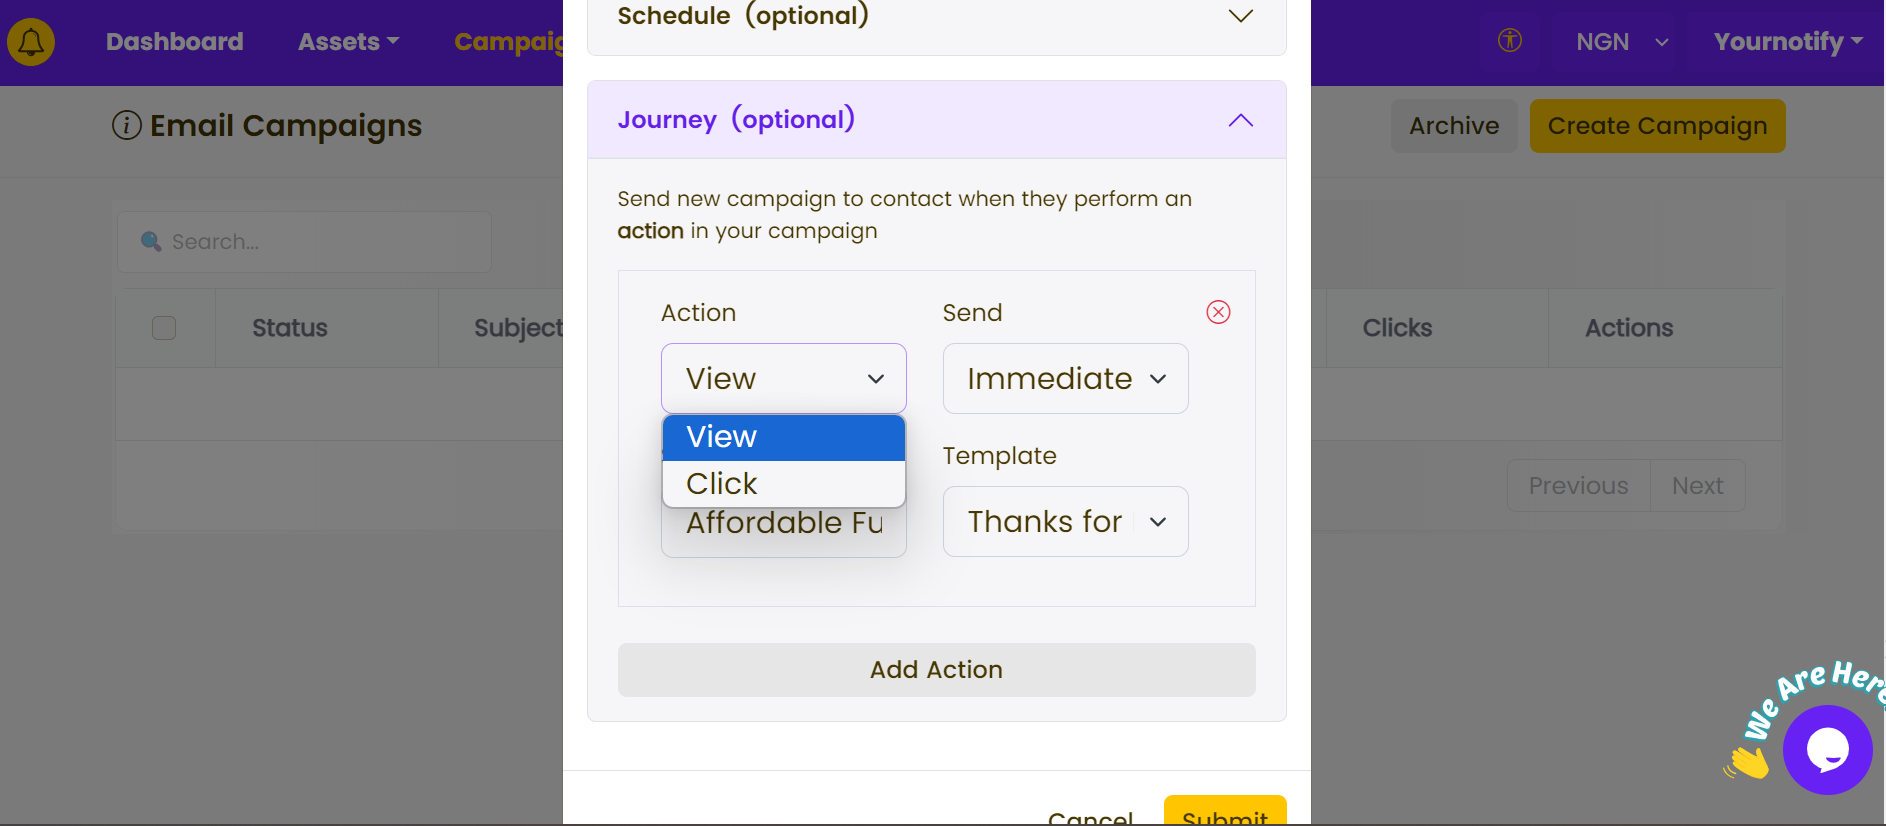Image resolution: width=1886 pixels, height=826 pixels.
Task: Open the Yournotify account menu
Action: [1788, 42]
